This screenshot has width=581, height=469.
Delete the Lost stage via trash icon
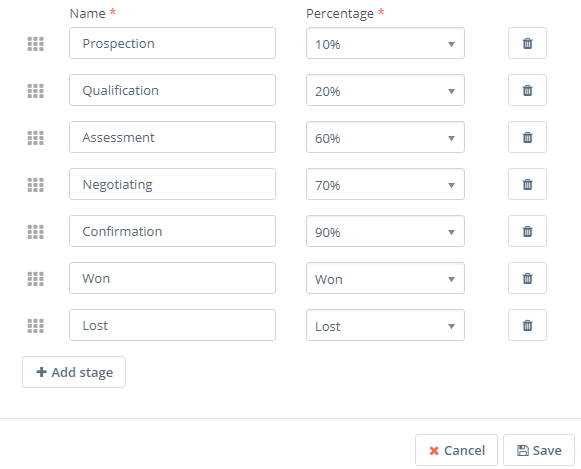[527, 325]
